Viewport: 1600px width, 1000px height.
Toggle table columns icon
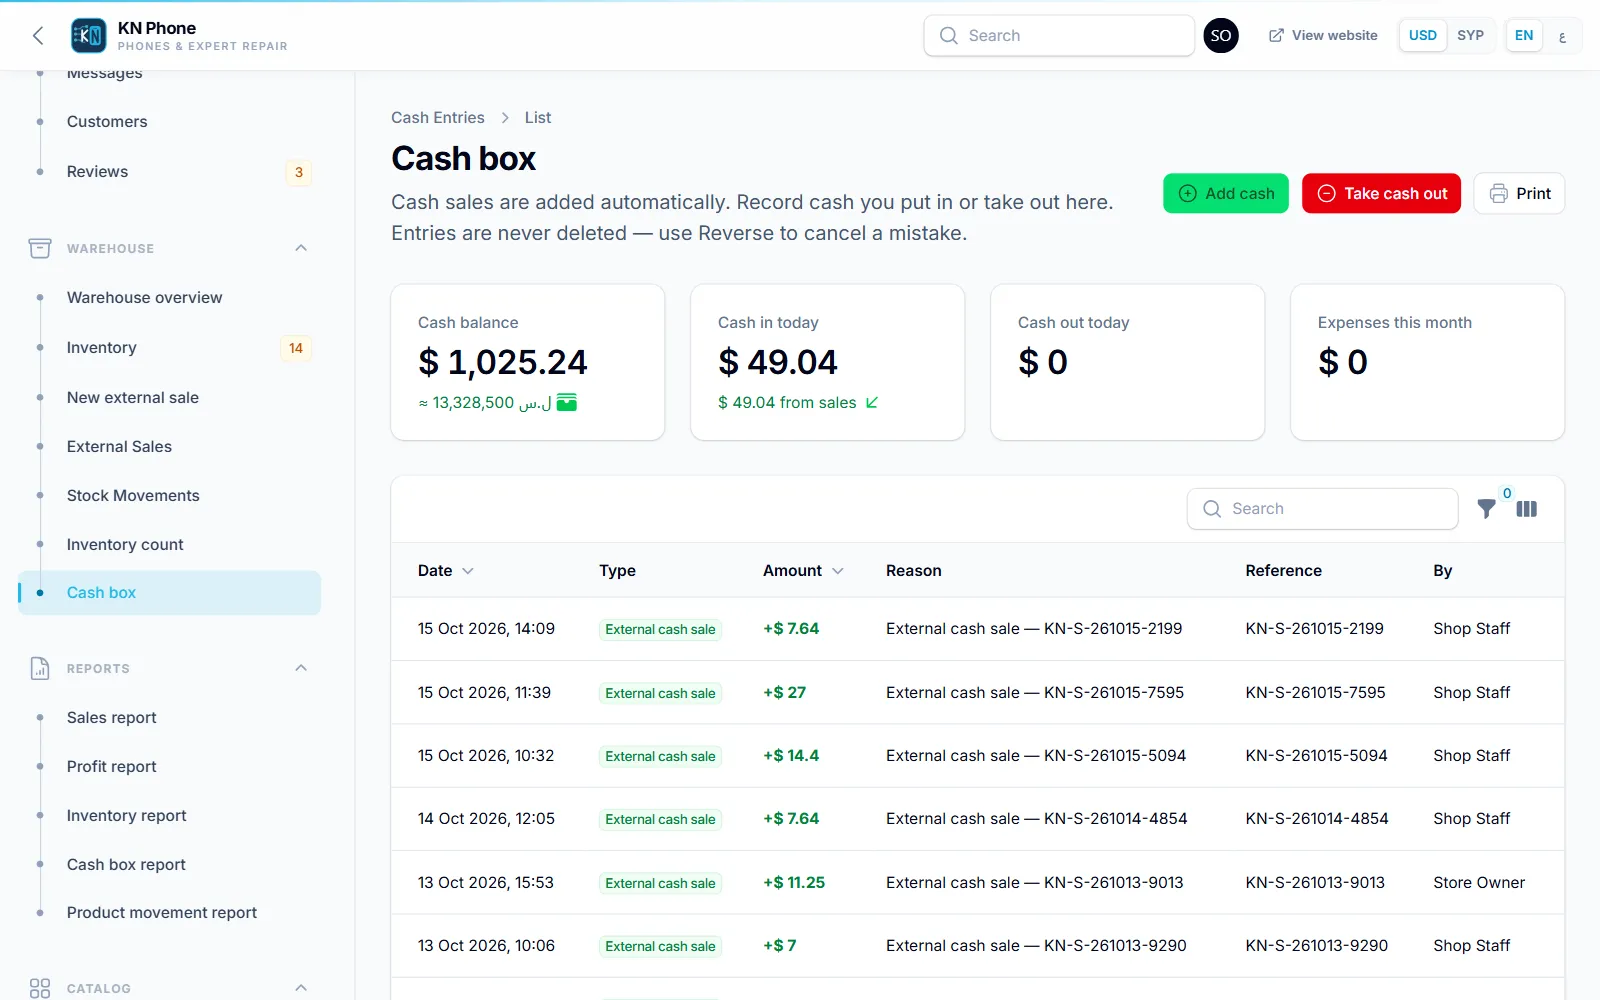pyautogui.click(x=1526, y=509)
